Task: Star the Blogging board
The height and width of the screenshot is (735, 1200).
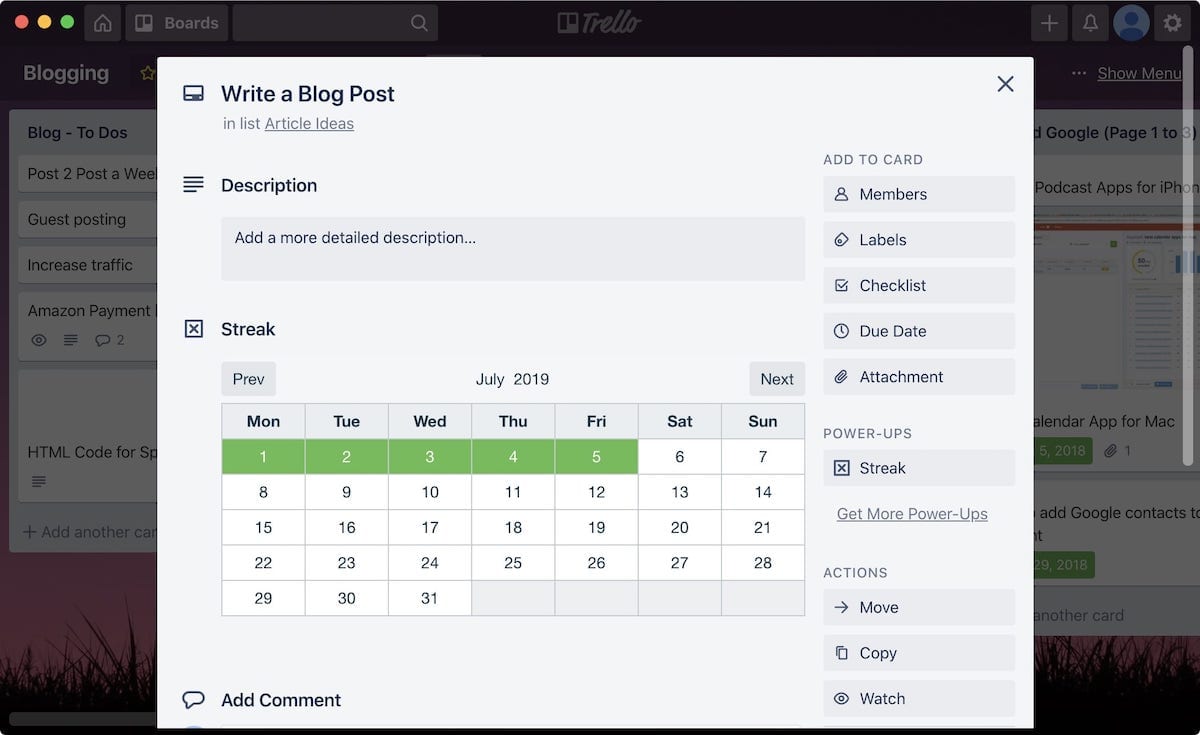Action: coord(147,73)
